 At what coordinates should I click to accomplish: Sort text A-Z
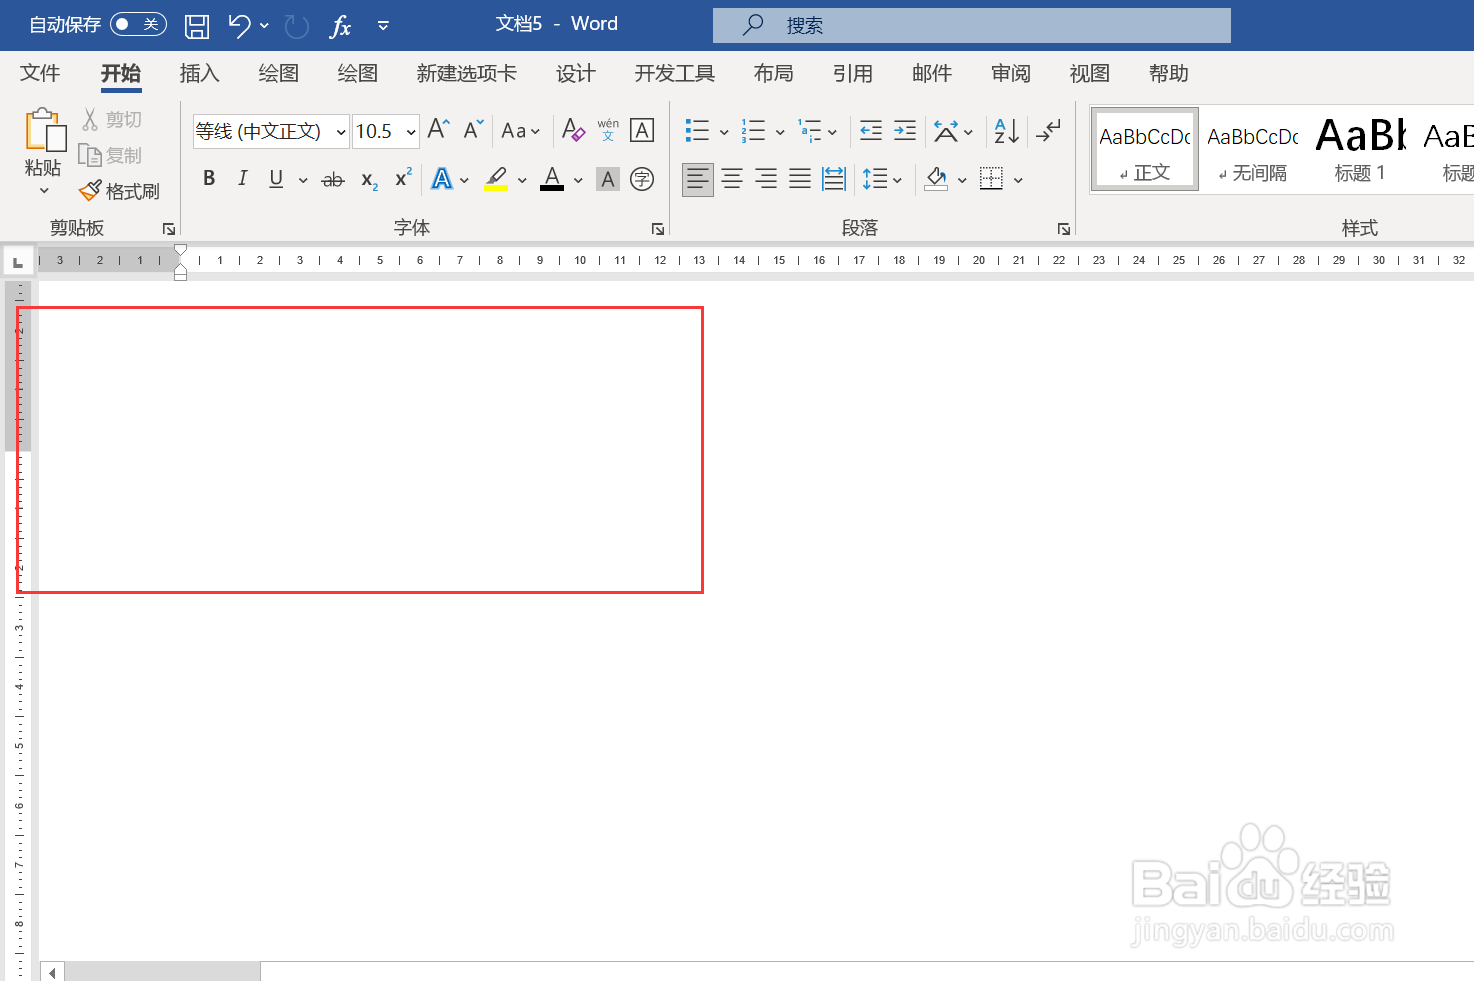pyautogui.click(x=1006, y=130)
